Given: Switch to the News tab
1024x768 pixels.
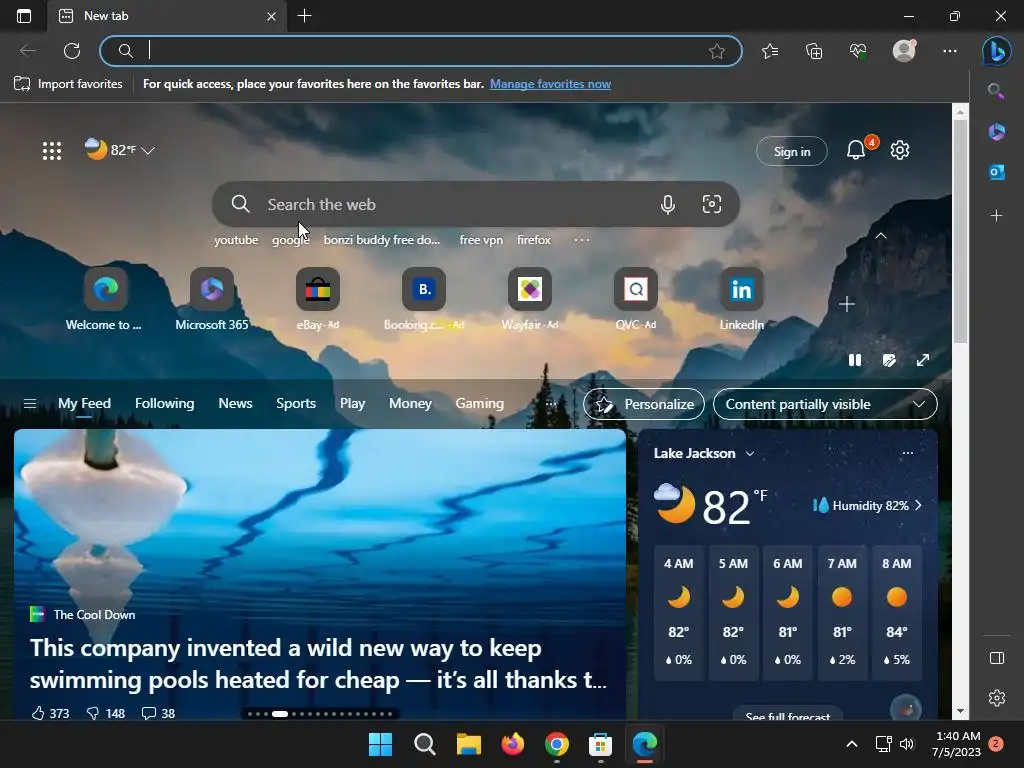Looking at the screenshot, I should point(235,404).
